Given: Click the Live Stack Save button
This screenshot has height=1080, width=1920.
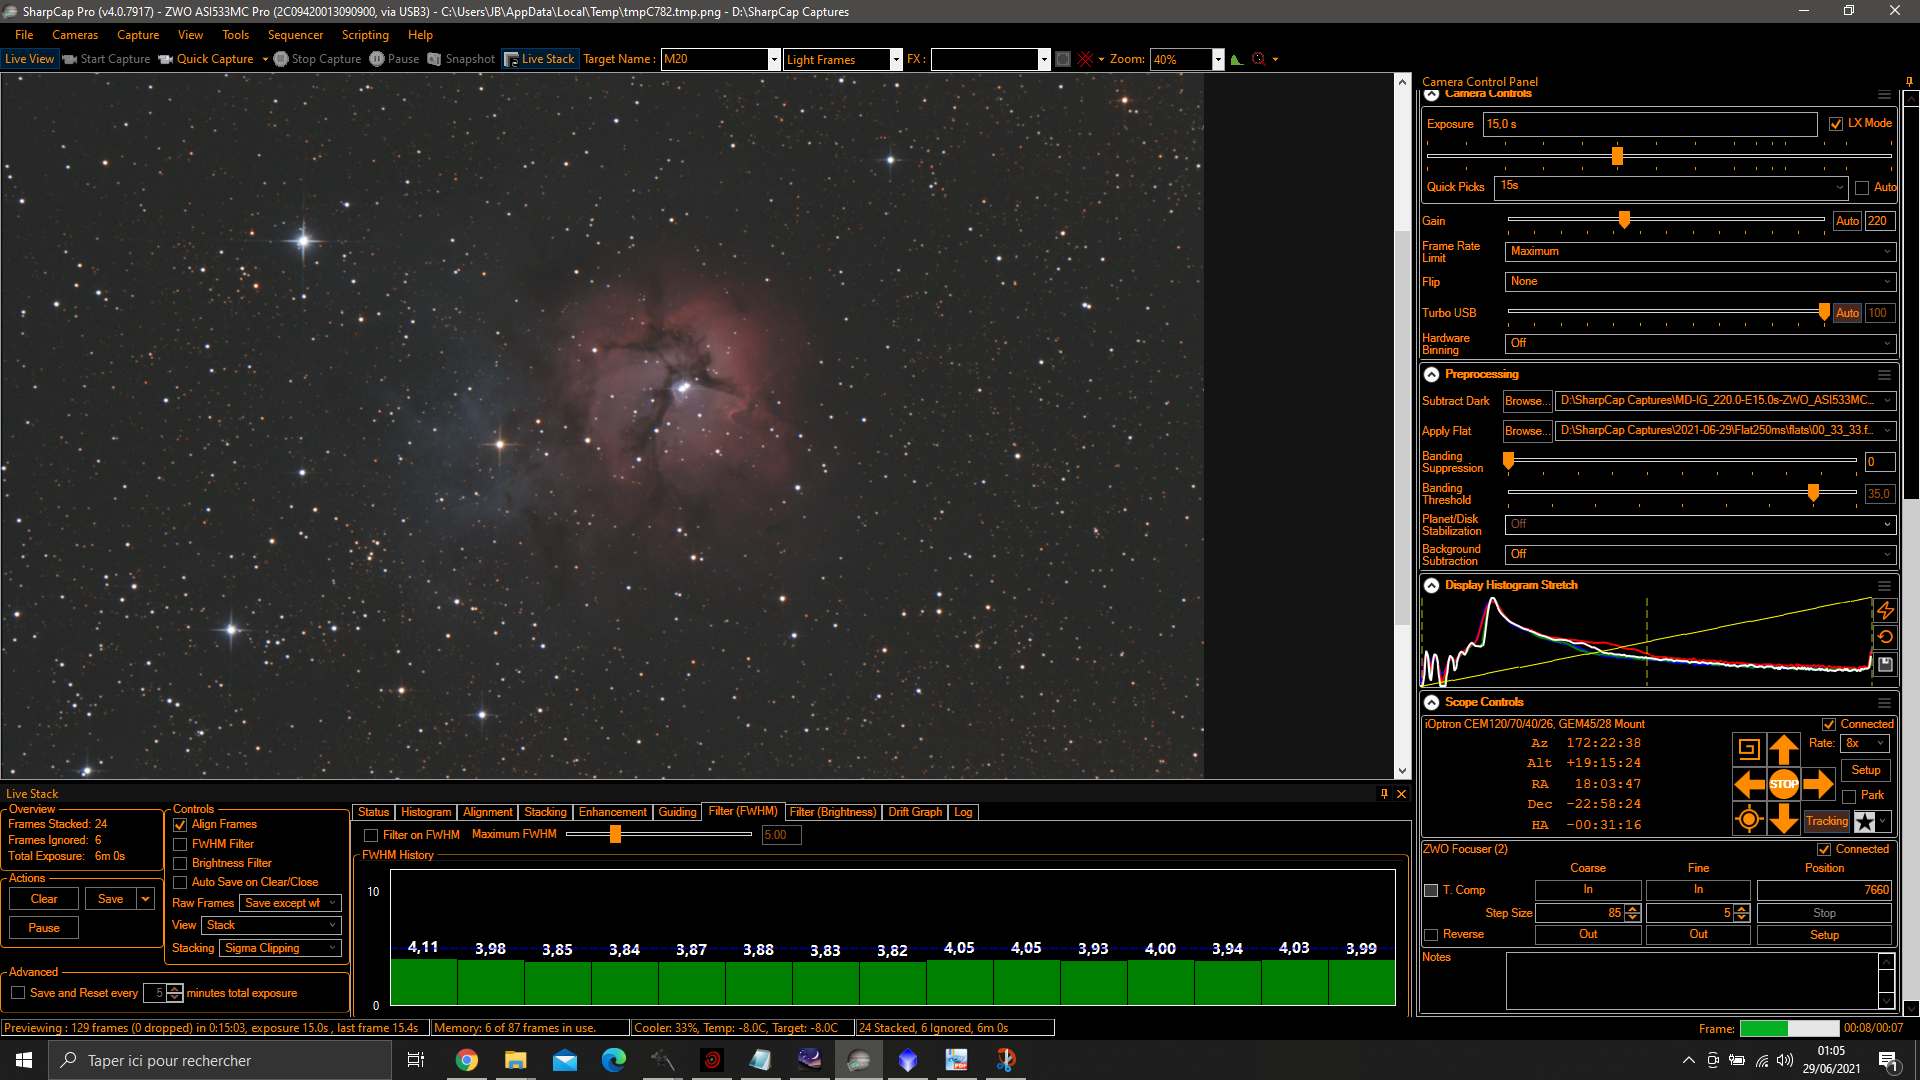Looking at the screenshot, I should 110,899.
